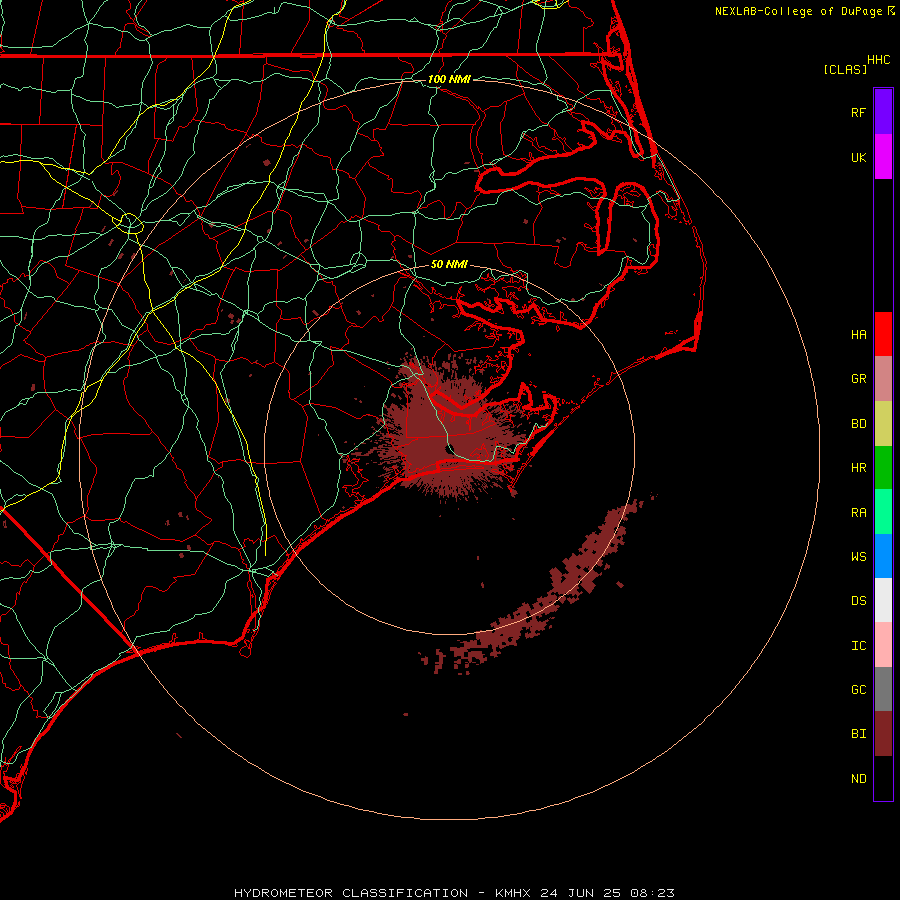Image resolution: width=900 pixels, height=900 pixels.
Task: Click the RF purple legend swatch
Action: (883, 112)
